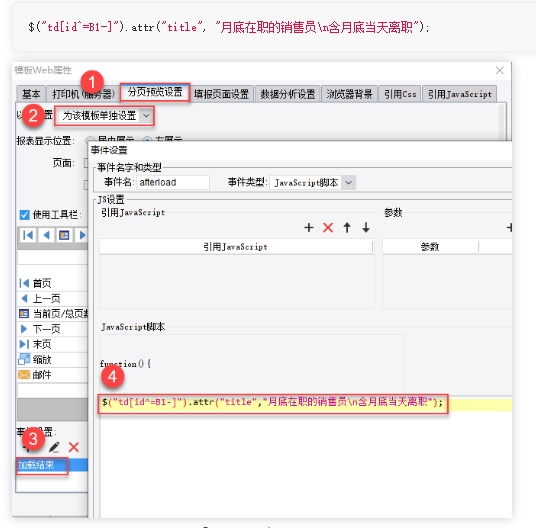
Task: Click the 缩放 zoom icon in list
Action: 24,359
